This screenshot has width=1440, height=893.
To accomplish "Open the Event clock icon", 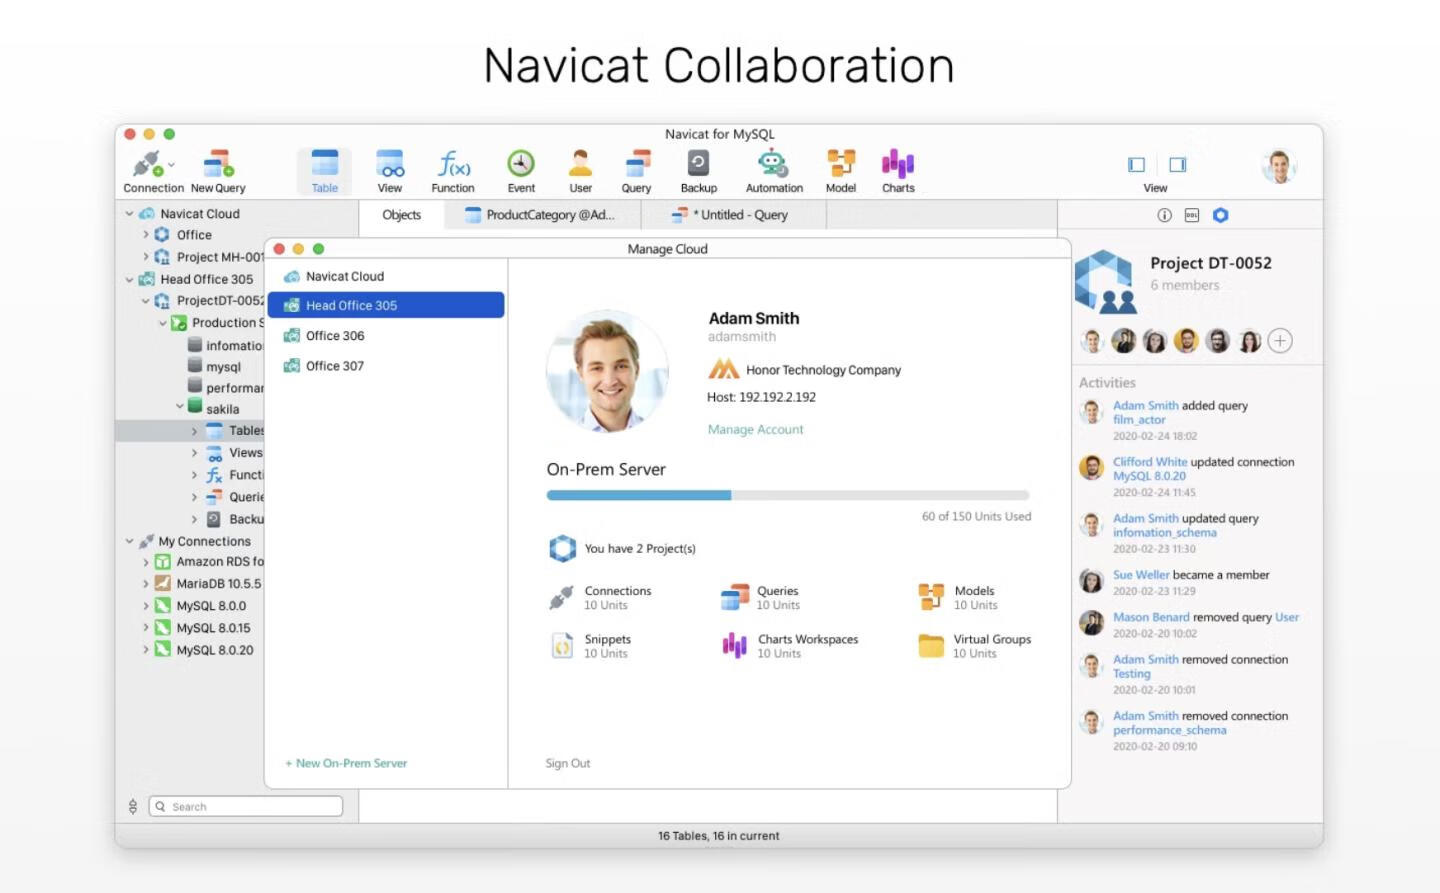I will (x=521, y=163).
